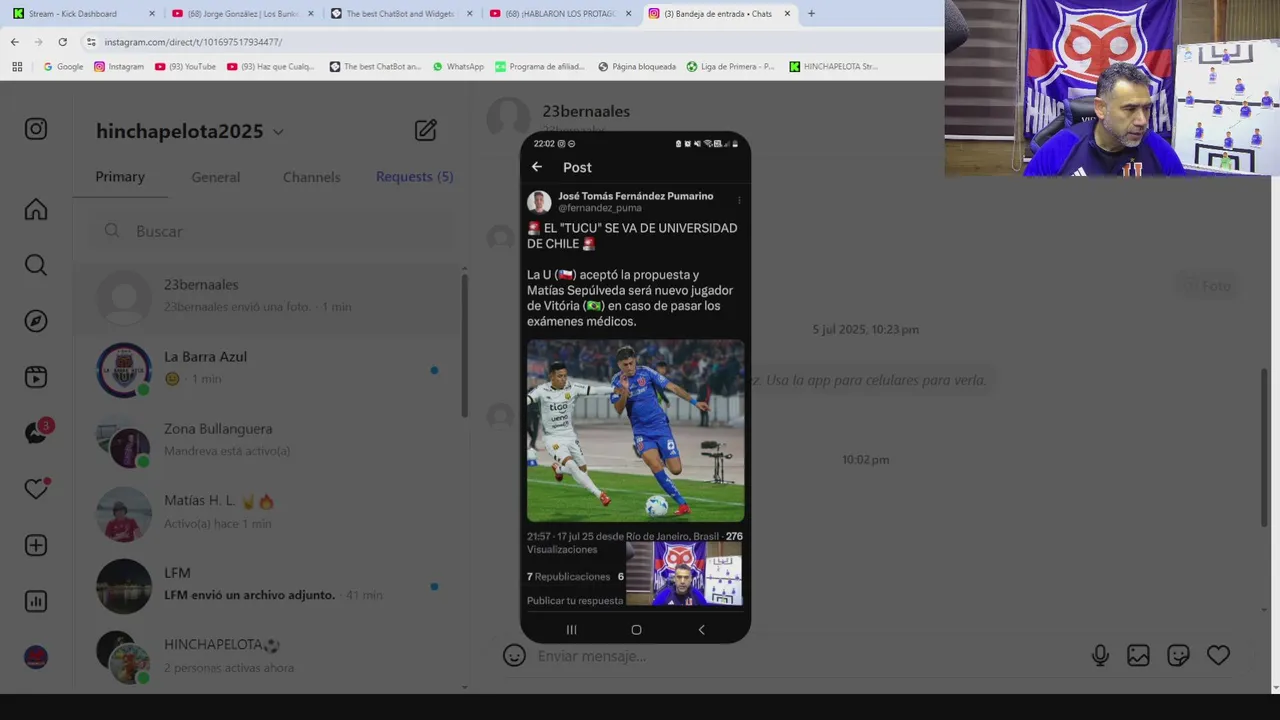Click 23bernaales name in chat header
1280x720 pixels.
click(x=586, y=111)
